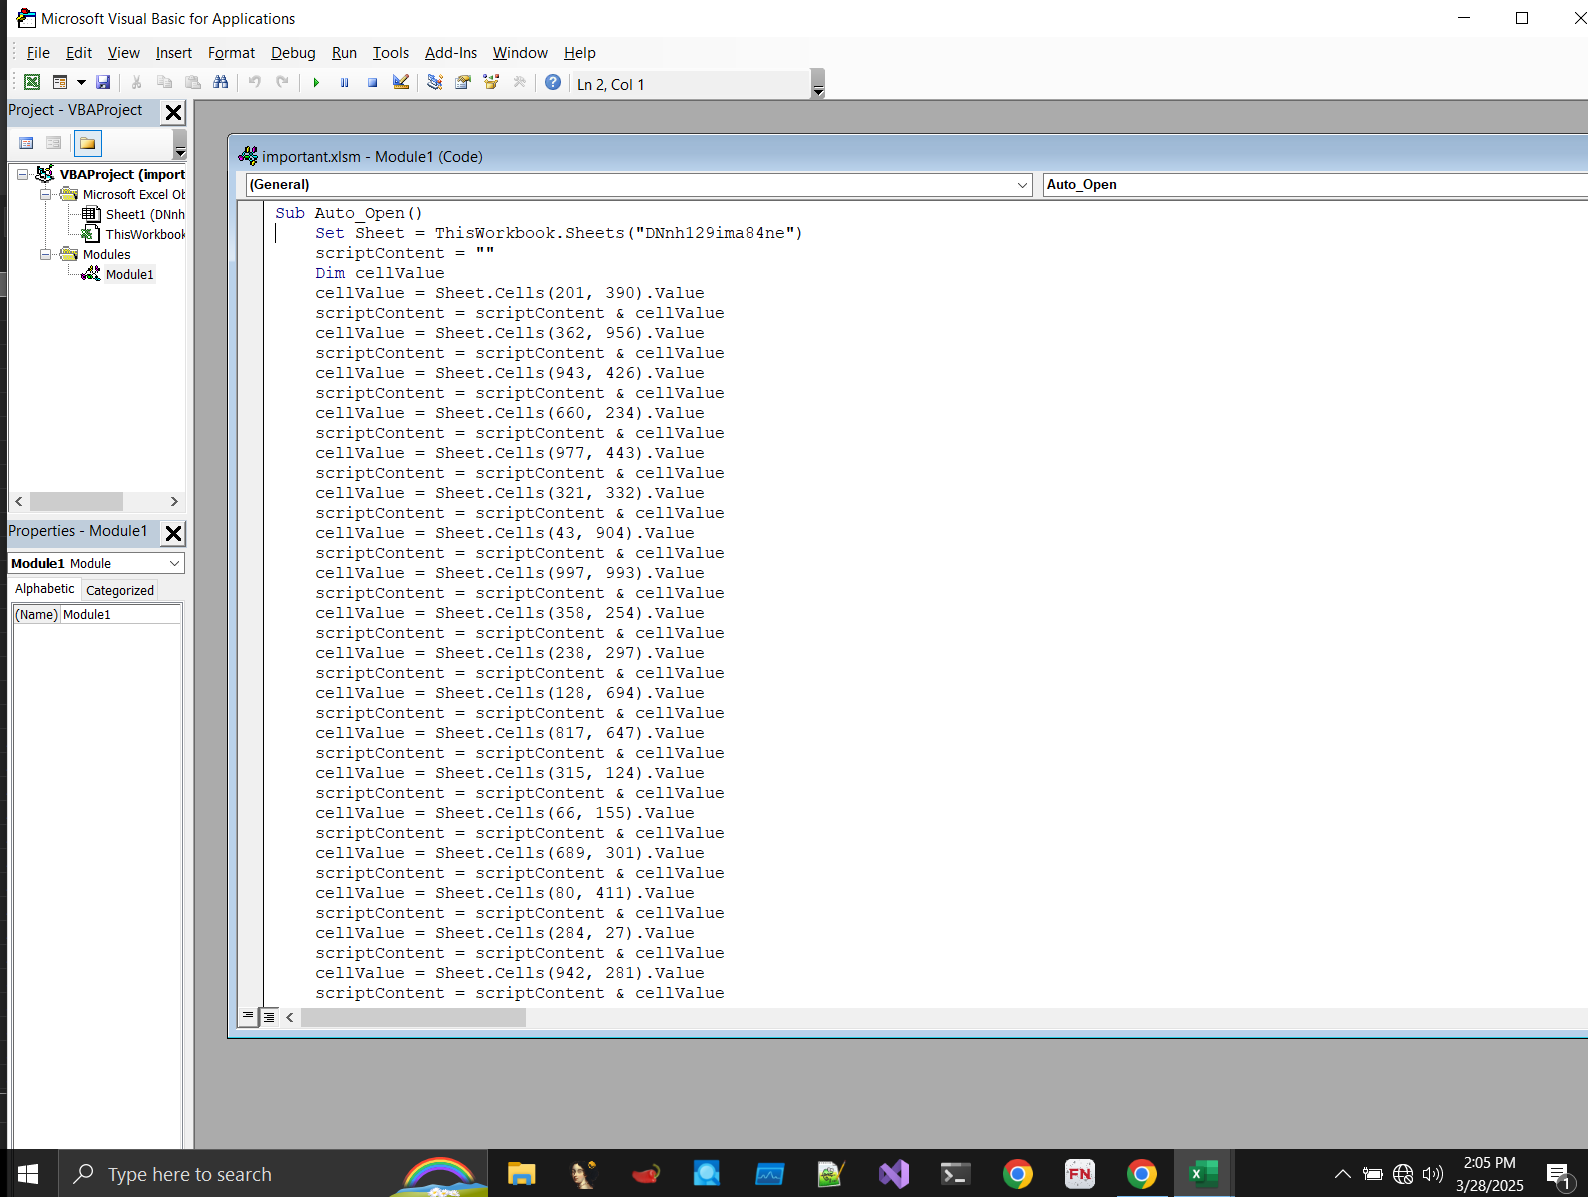
Task: Switch to Alphabetic properties tab
Action: point(44,589)
